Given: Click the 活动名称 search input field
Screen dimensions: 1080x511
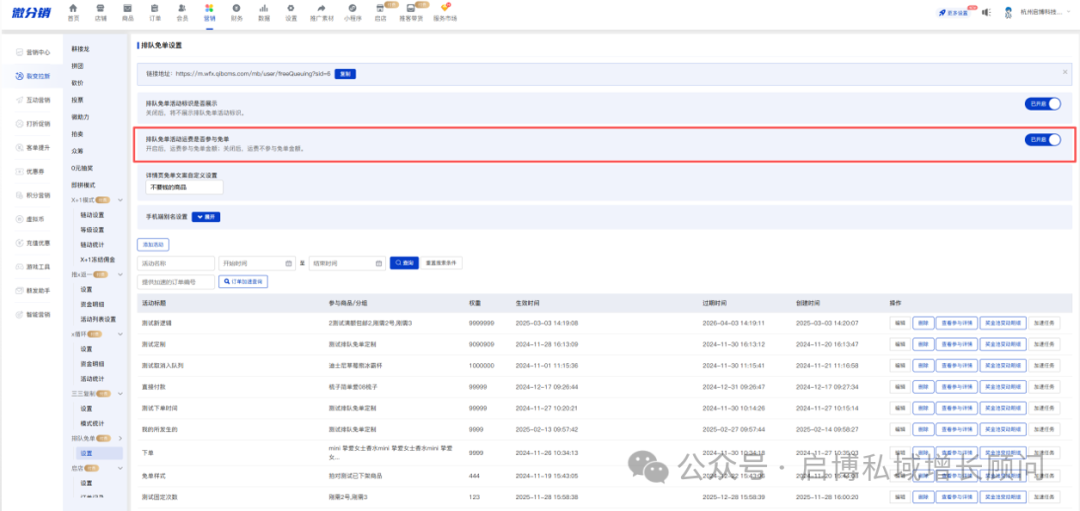Looking at the screenshot, I should pyautogui.click(x=176, y=263).
